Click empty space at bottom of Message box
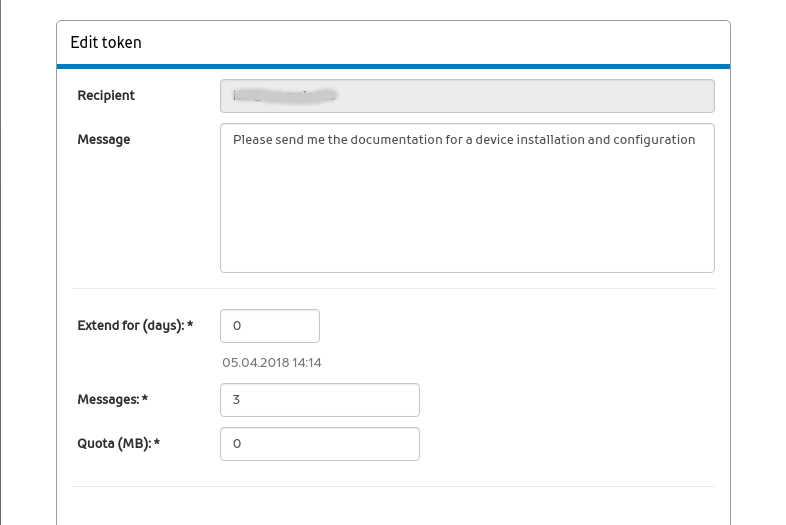786x525 pixels. coord(467,250)
